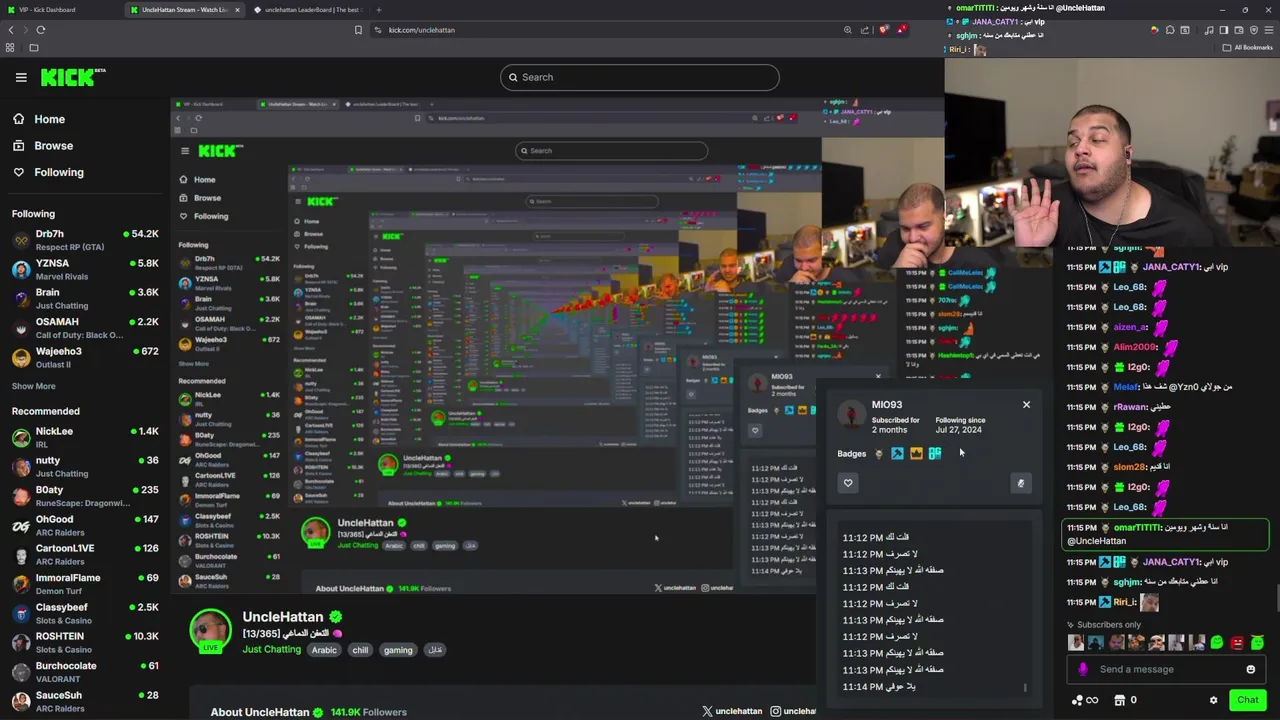The image size is (1280, 720).
Task: Open YZNSA channel playing Marvel Rivals
Action: [85, 270]
